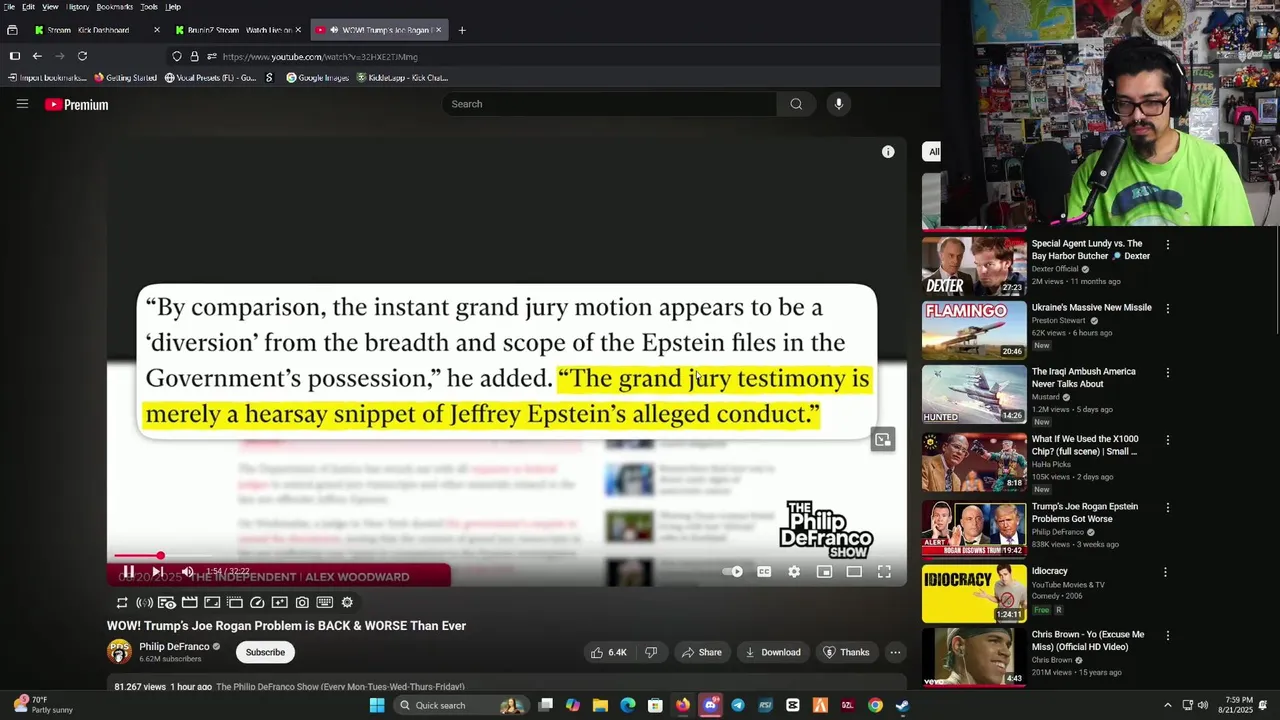Viewport: 1280px width, 720px height.
Task: Click the search magnifier button
Action: (796, 104)
